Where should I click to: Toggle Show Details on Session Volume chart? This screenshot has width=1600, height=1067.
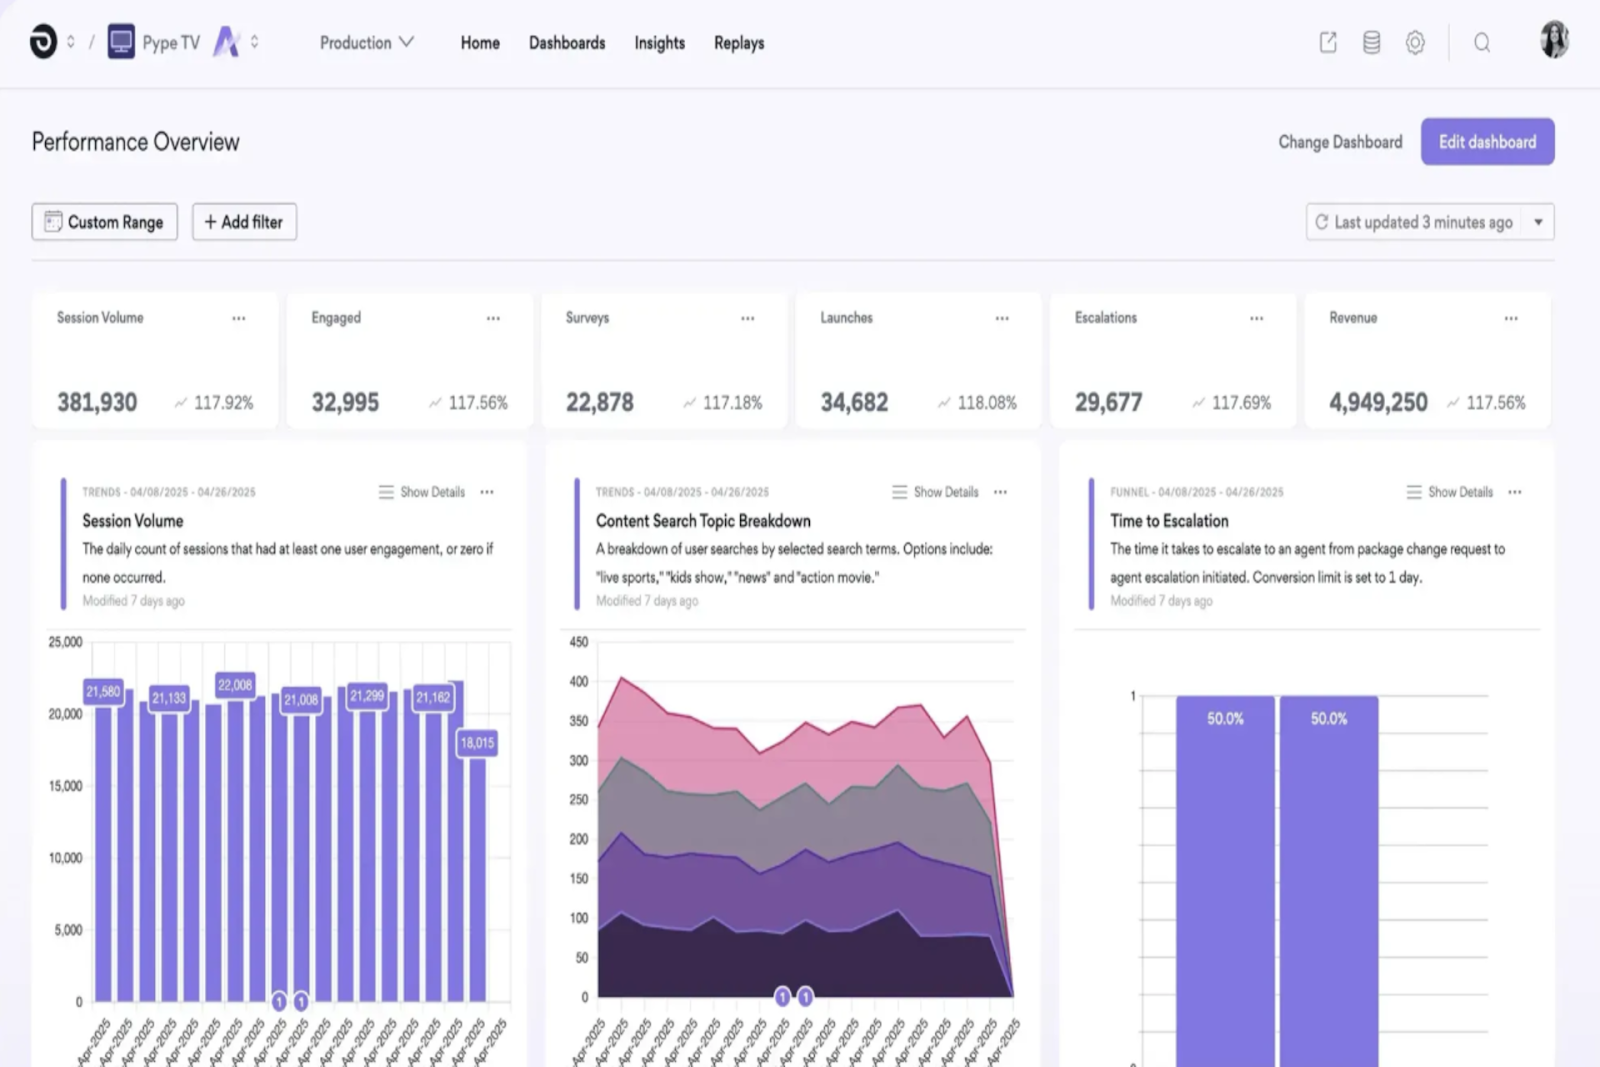pyautogui.click(x=422, y=492)
